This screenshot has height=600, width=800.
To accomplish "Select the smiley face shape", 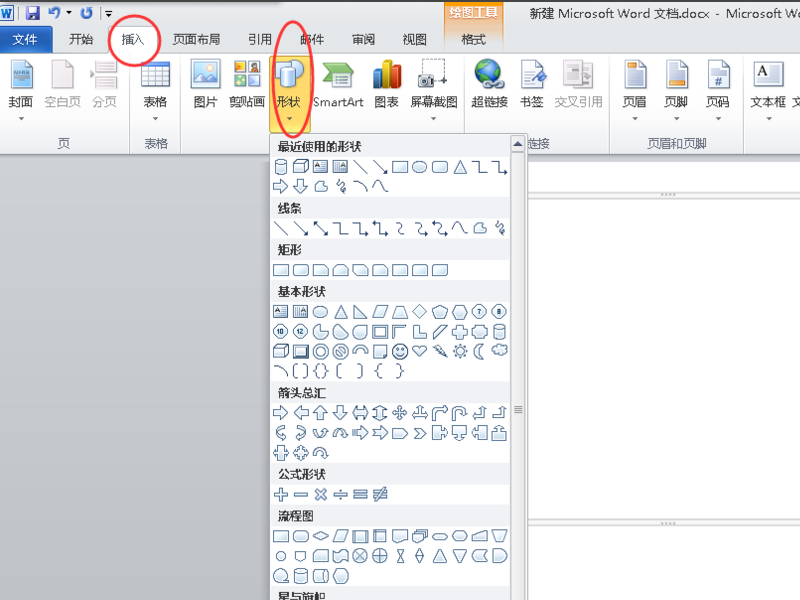I will click(x=400, y=352).
